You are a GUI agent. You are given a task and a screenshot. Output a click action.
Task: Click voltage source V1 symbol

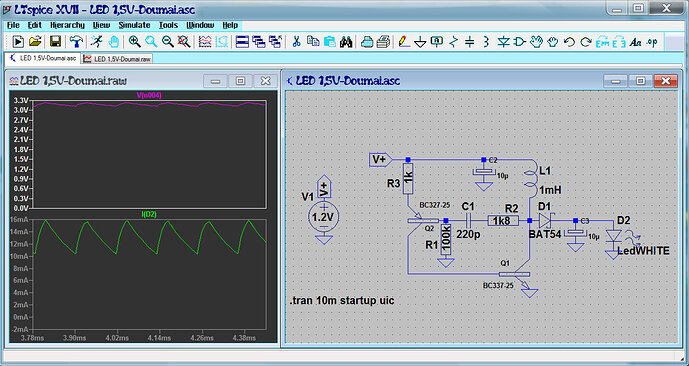(x=324, y=217)
